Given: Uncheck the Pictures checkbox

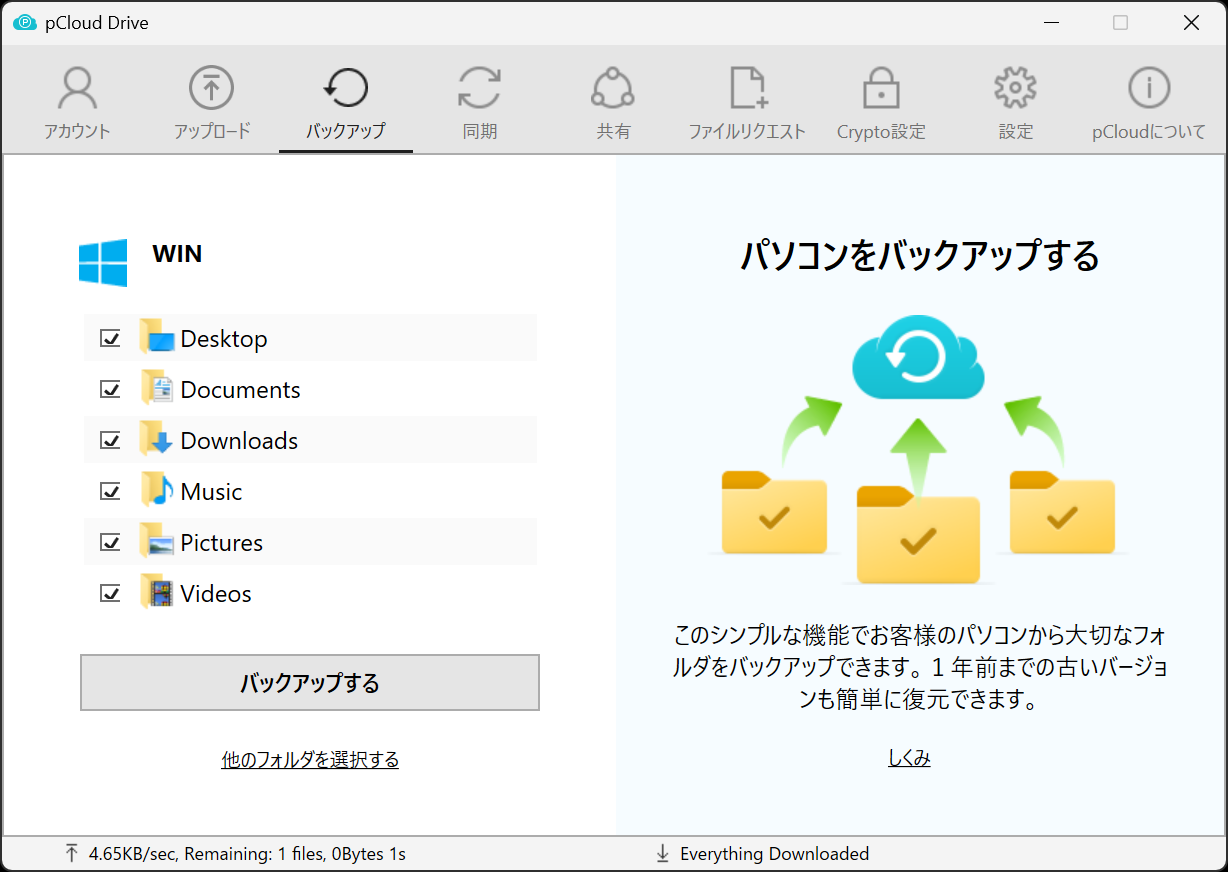Looking at the screenshot, I should pos(111,542).
